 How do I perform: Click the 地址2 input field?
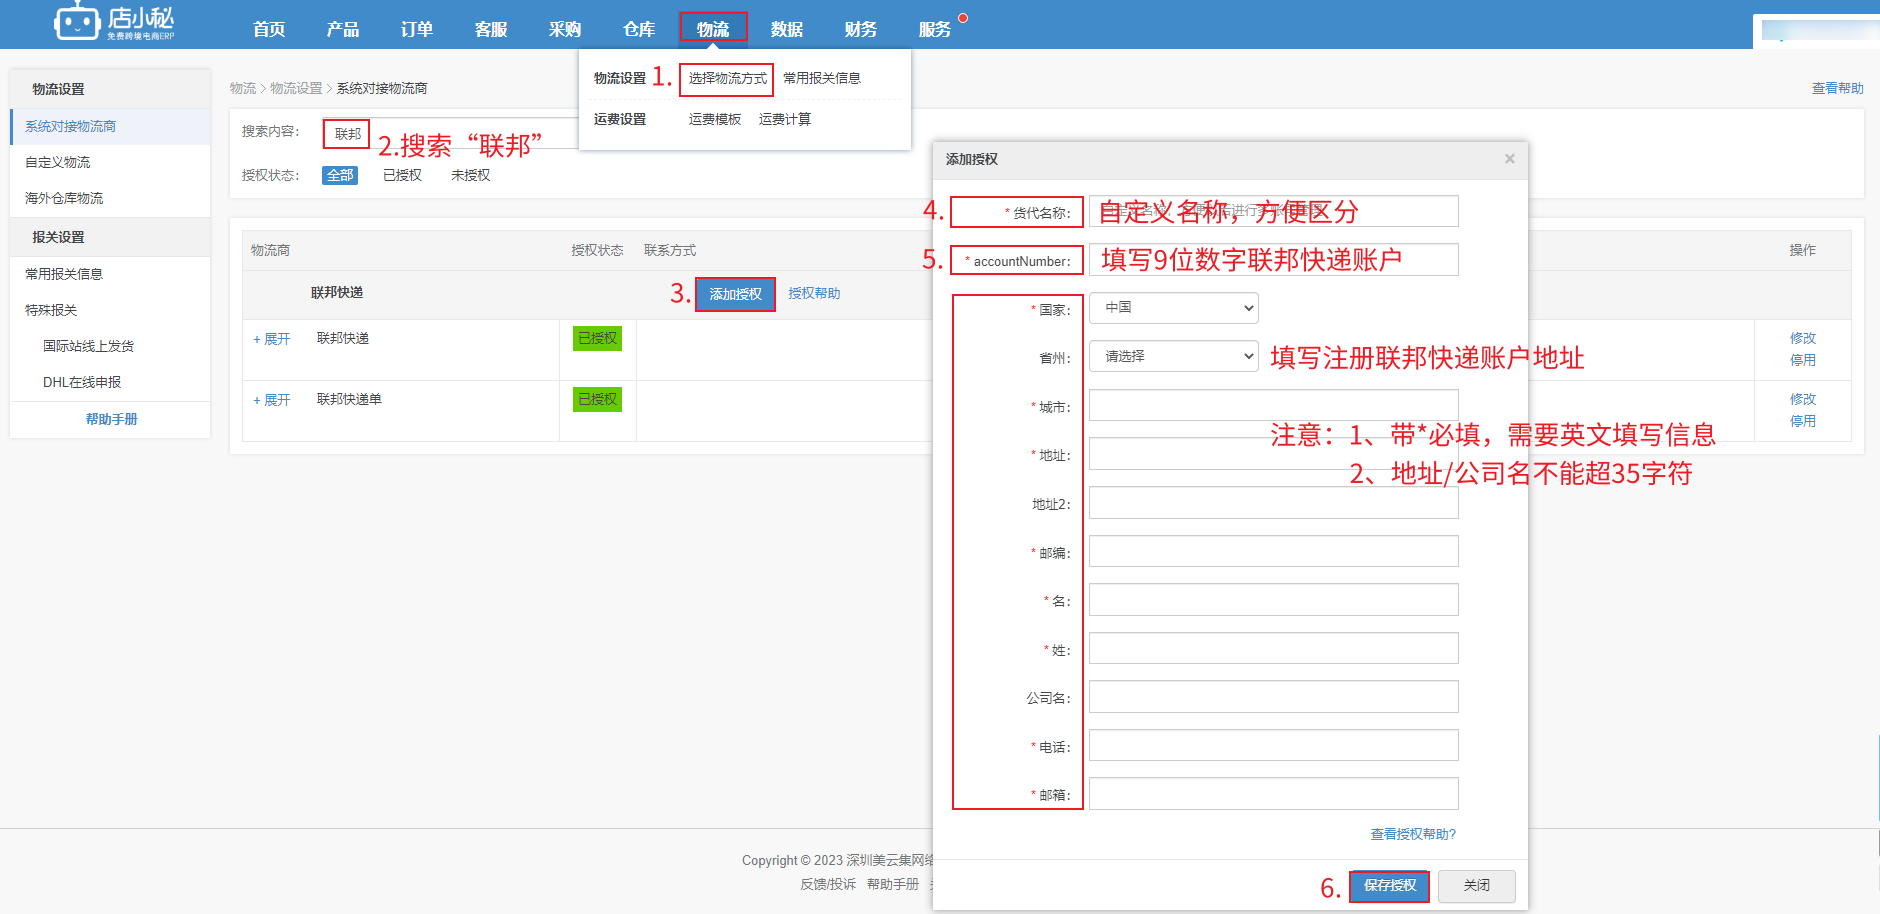click(x=1273, y=502)
